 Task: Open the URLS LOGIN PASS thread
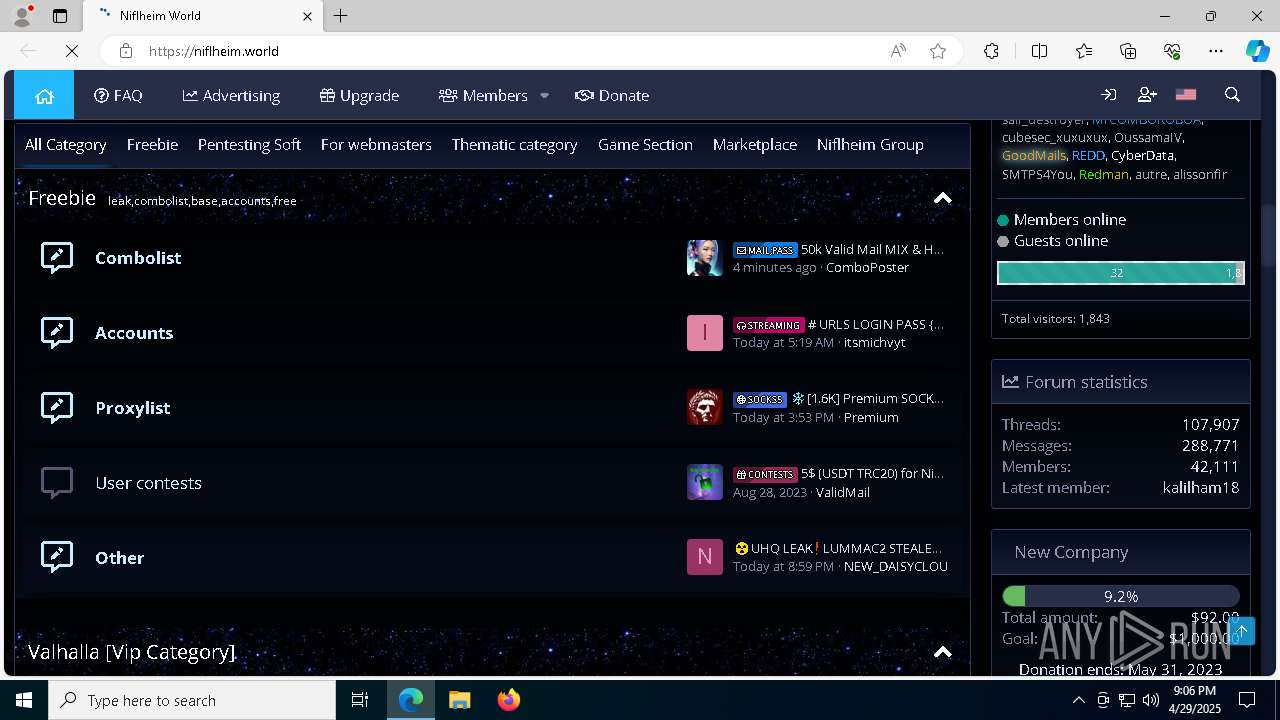(x=875, y=324)
